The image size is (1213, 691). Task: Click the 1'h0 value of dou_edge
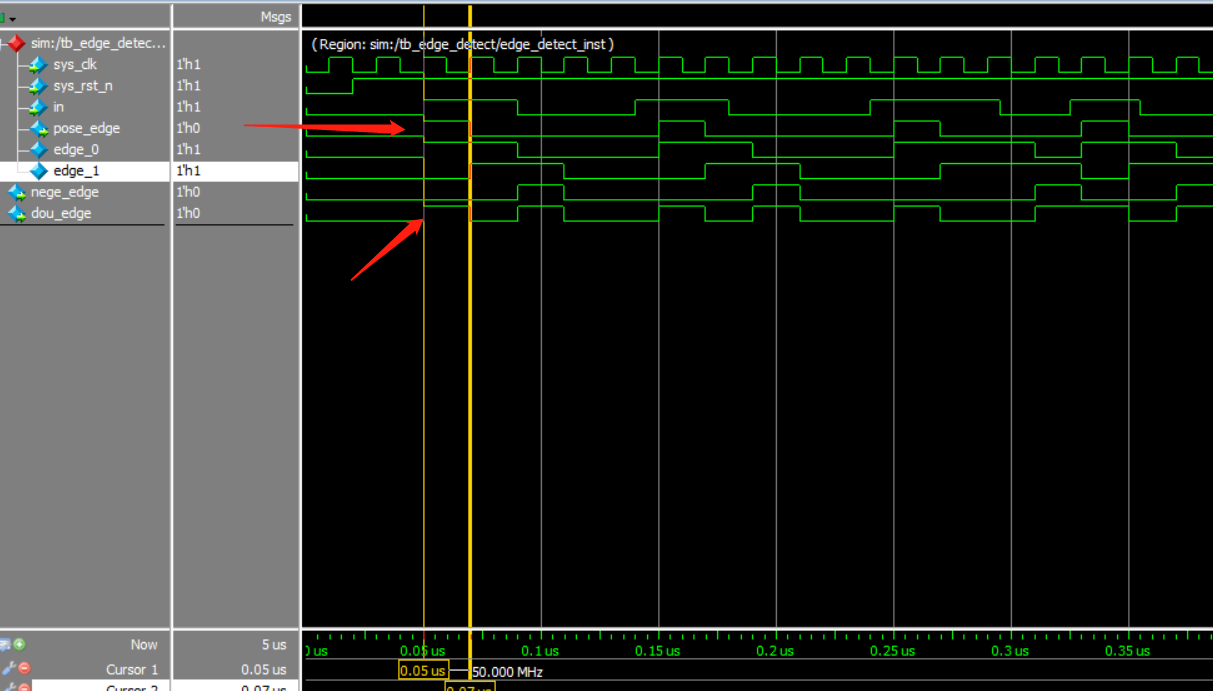tap(188, 213)
